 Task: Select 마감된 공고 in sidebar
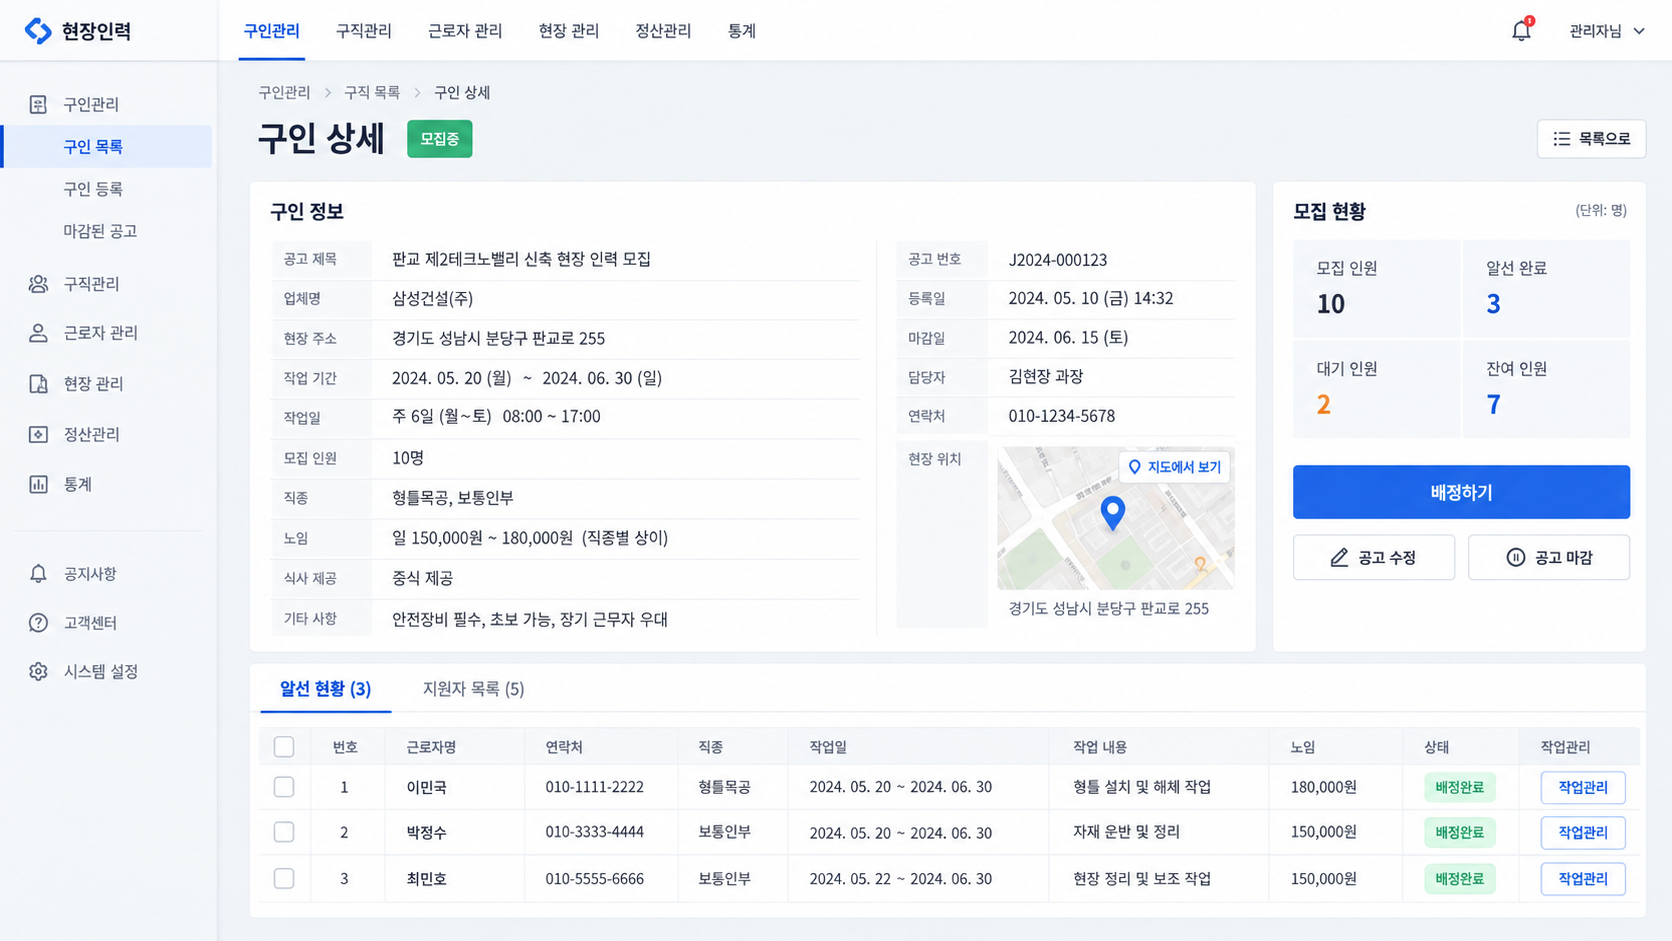[x=100, y=231]
